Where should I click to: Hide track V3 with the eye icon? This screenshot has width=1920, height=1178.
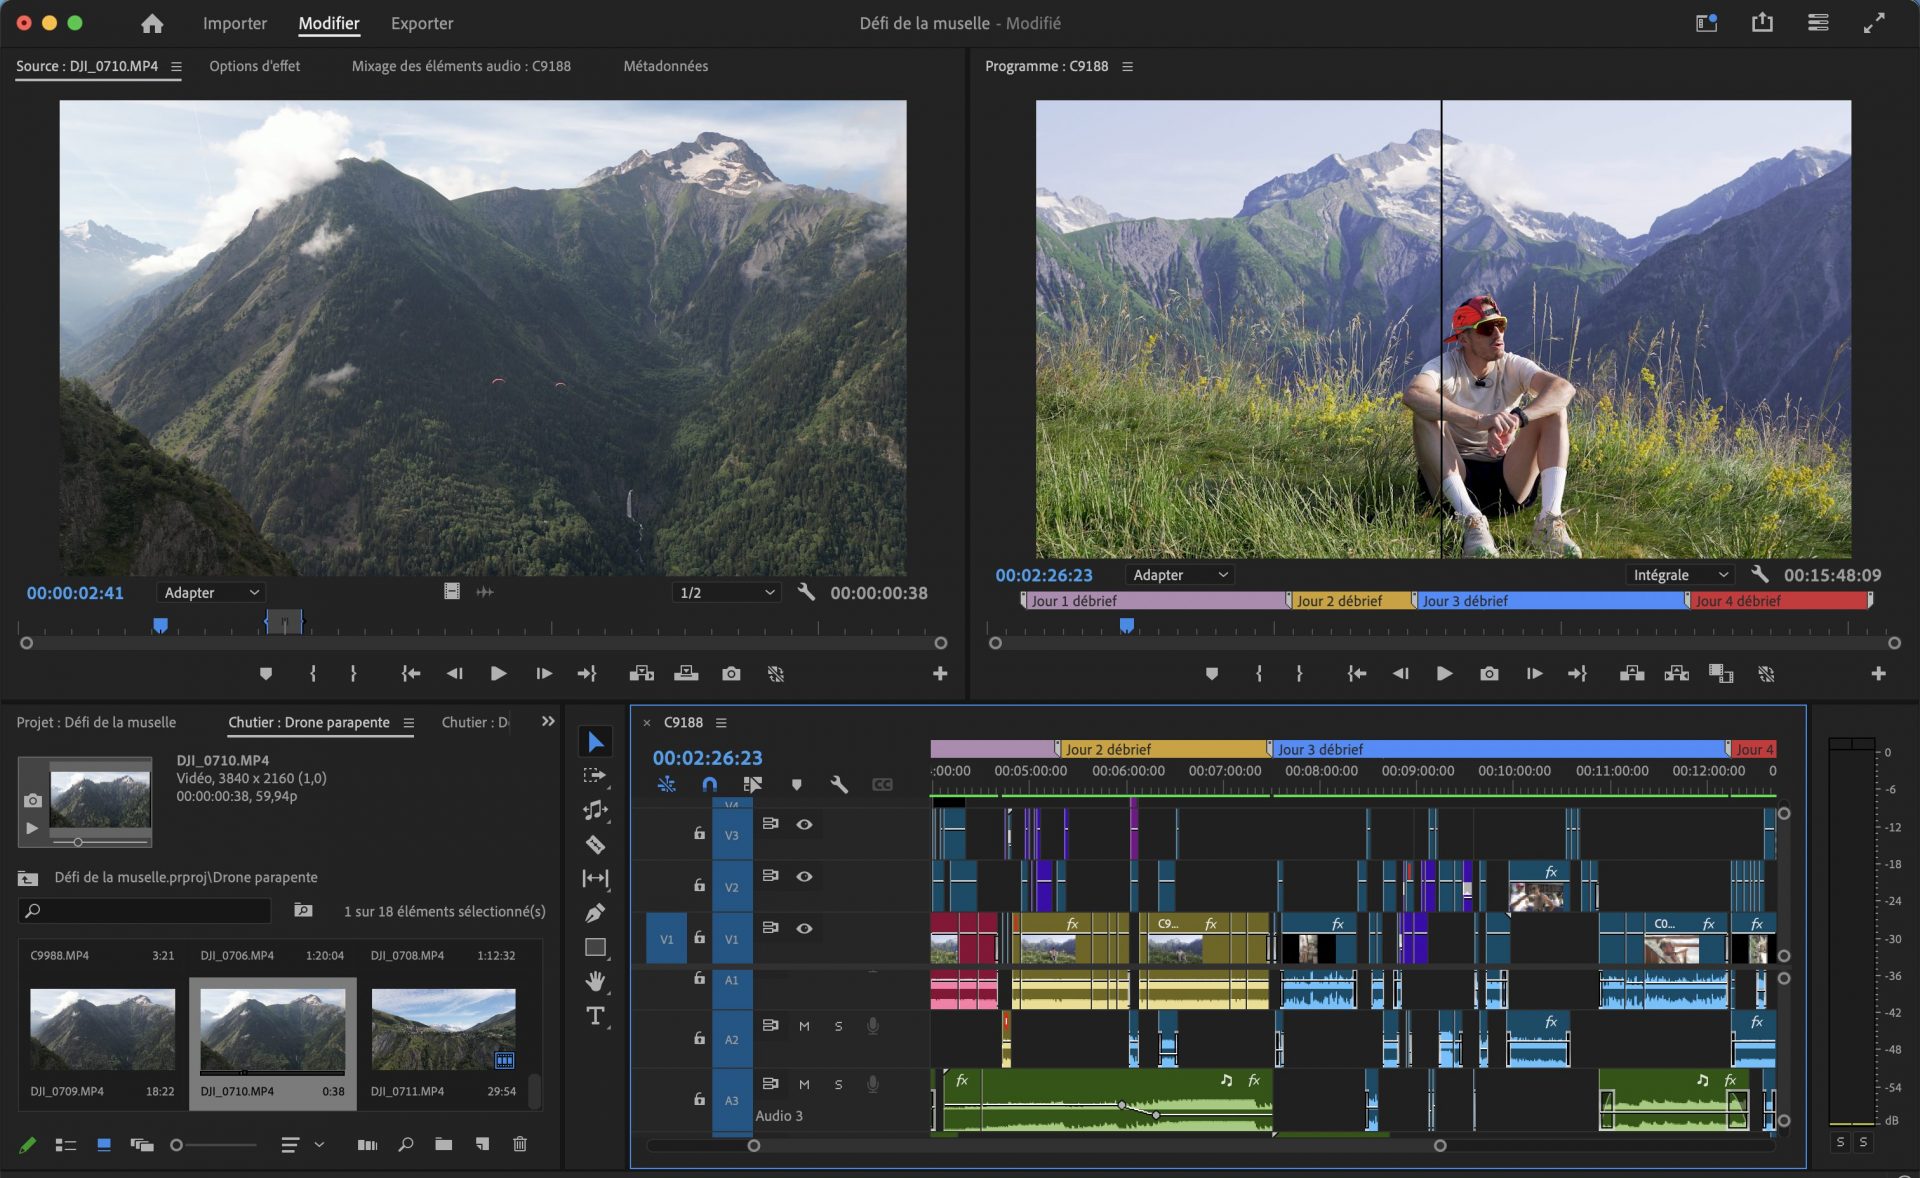click(x=804, y=824)
